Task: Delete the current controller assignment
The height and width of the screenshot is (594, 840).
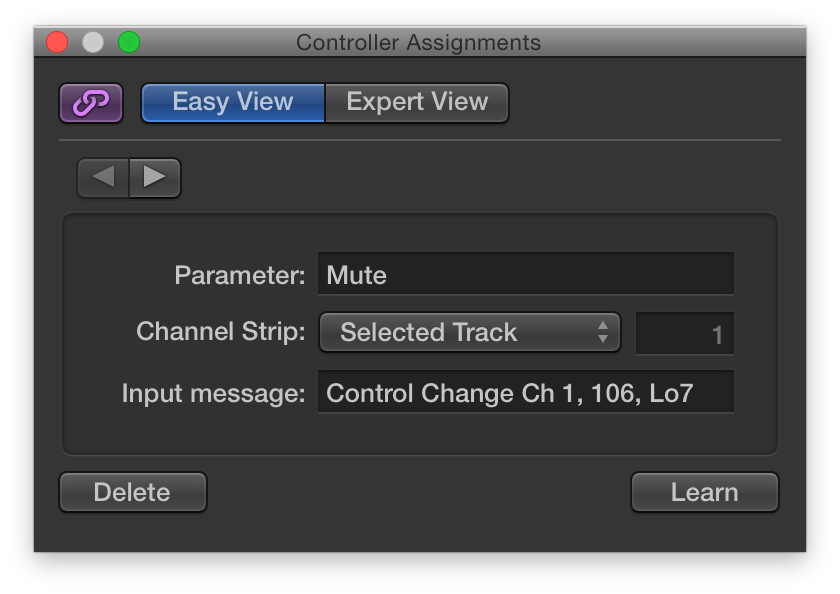Action: [132, 492]
